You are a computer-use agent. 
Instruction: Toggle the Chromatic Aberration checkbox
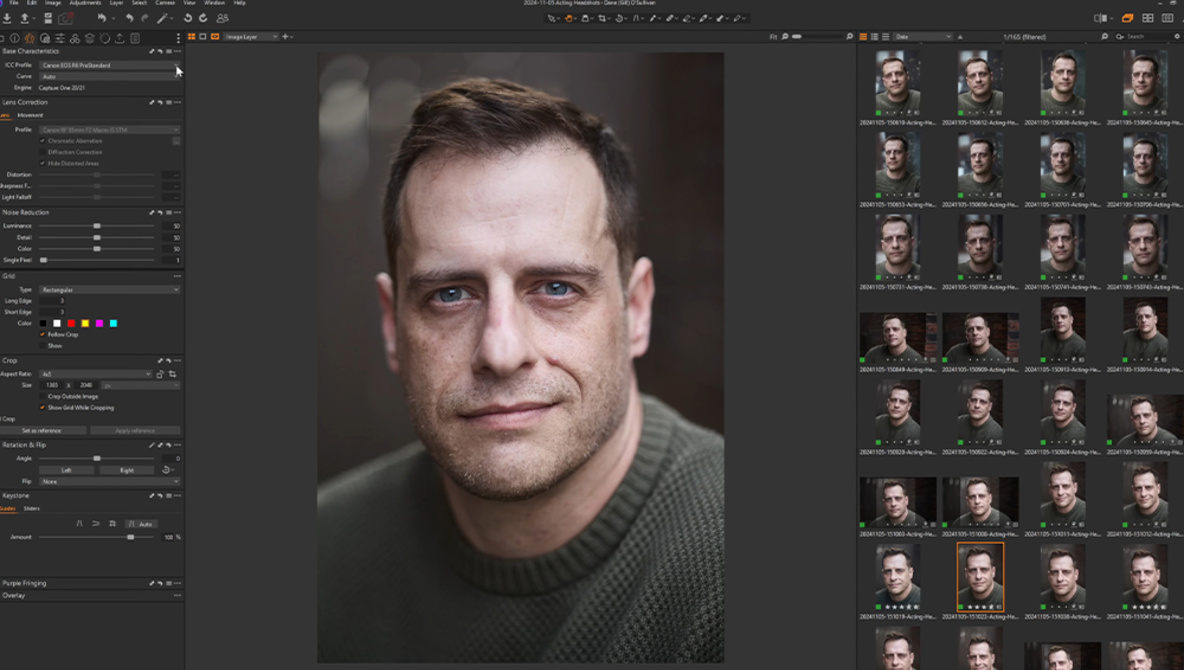point(43,141)
